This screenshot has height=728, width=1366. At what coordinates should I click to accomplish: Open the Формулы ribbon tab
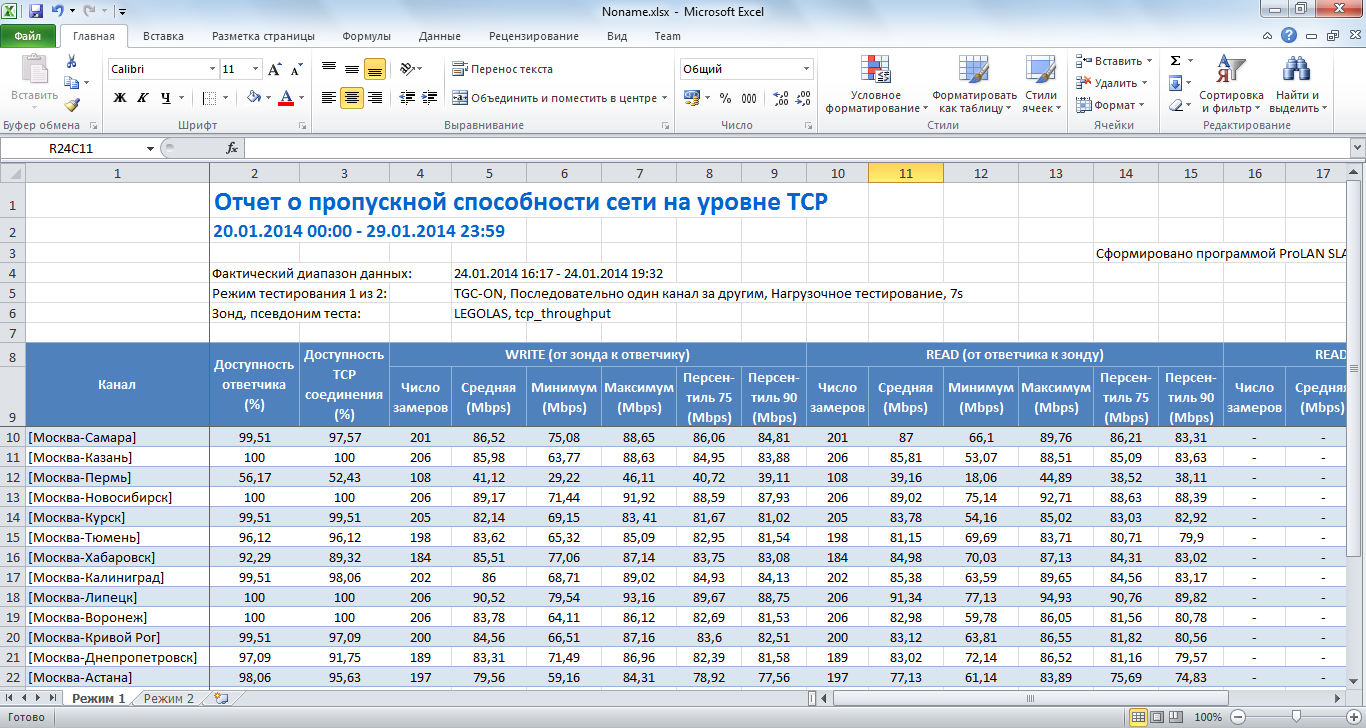point(366,36)
